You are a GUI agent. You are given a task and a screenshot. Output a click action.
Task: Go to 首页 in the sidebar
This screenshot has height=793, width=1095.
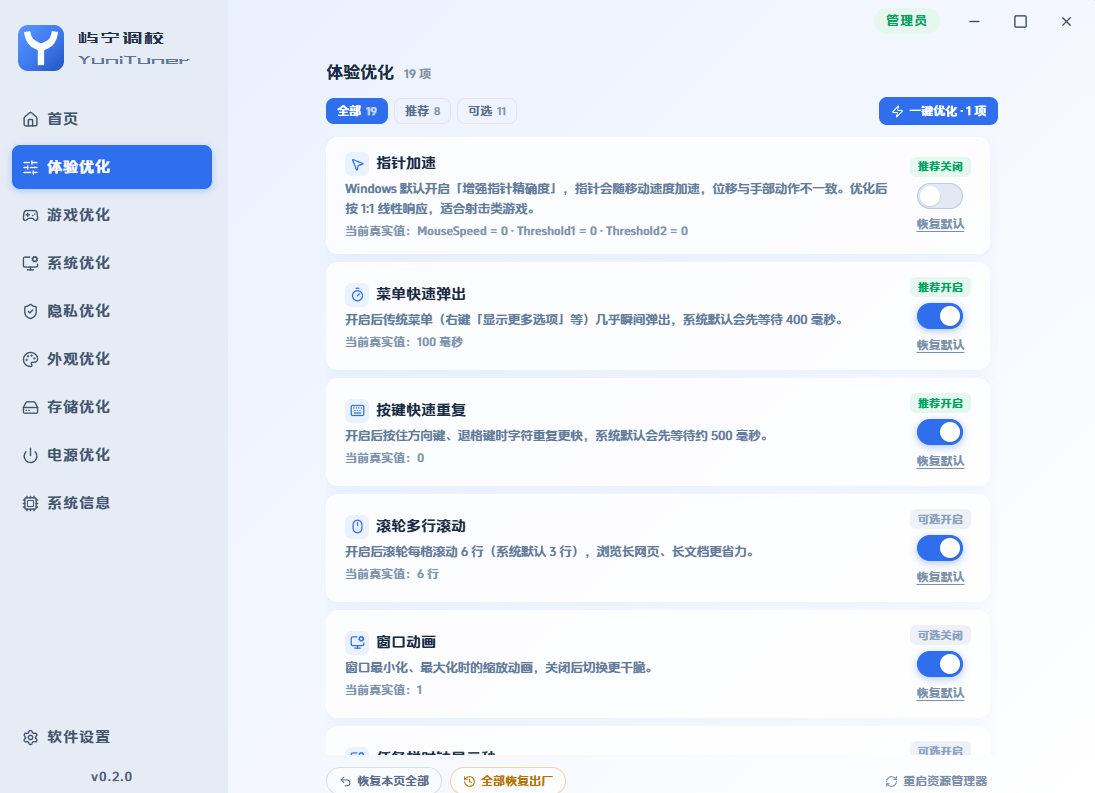click(x=112, y=119)
